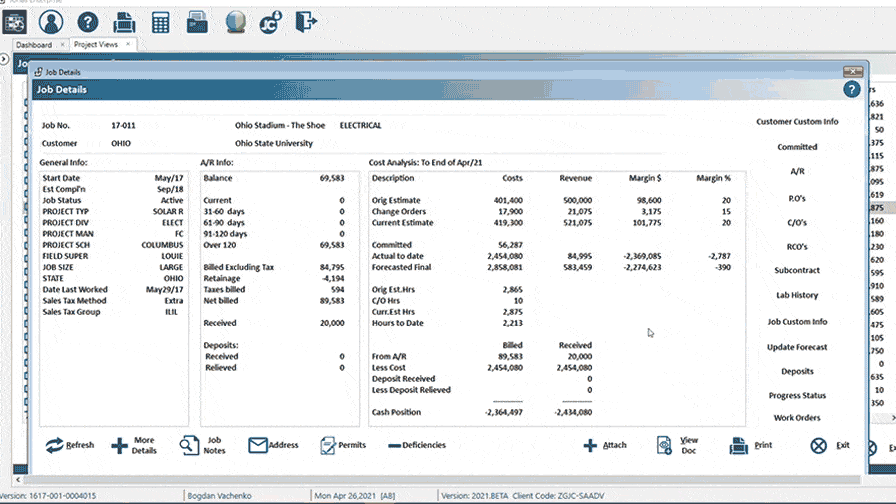Click the fax/archive toolbar icon

coord(197,22)
